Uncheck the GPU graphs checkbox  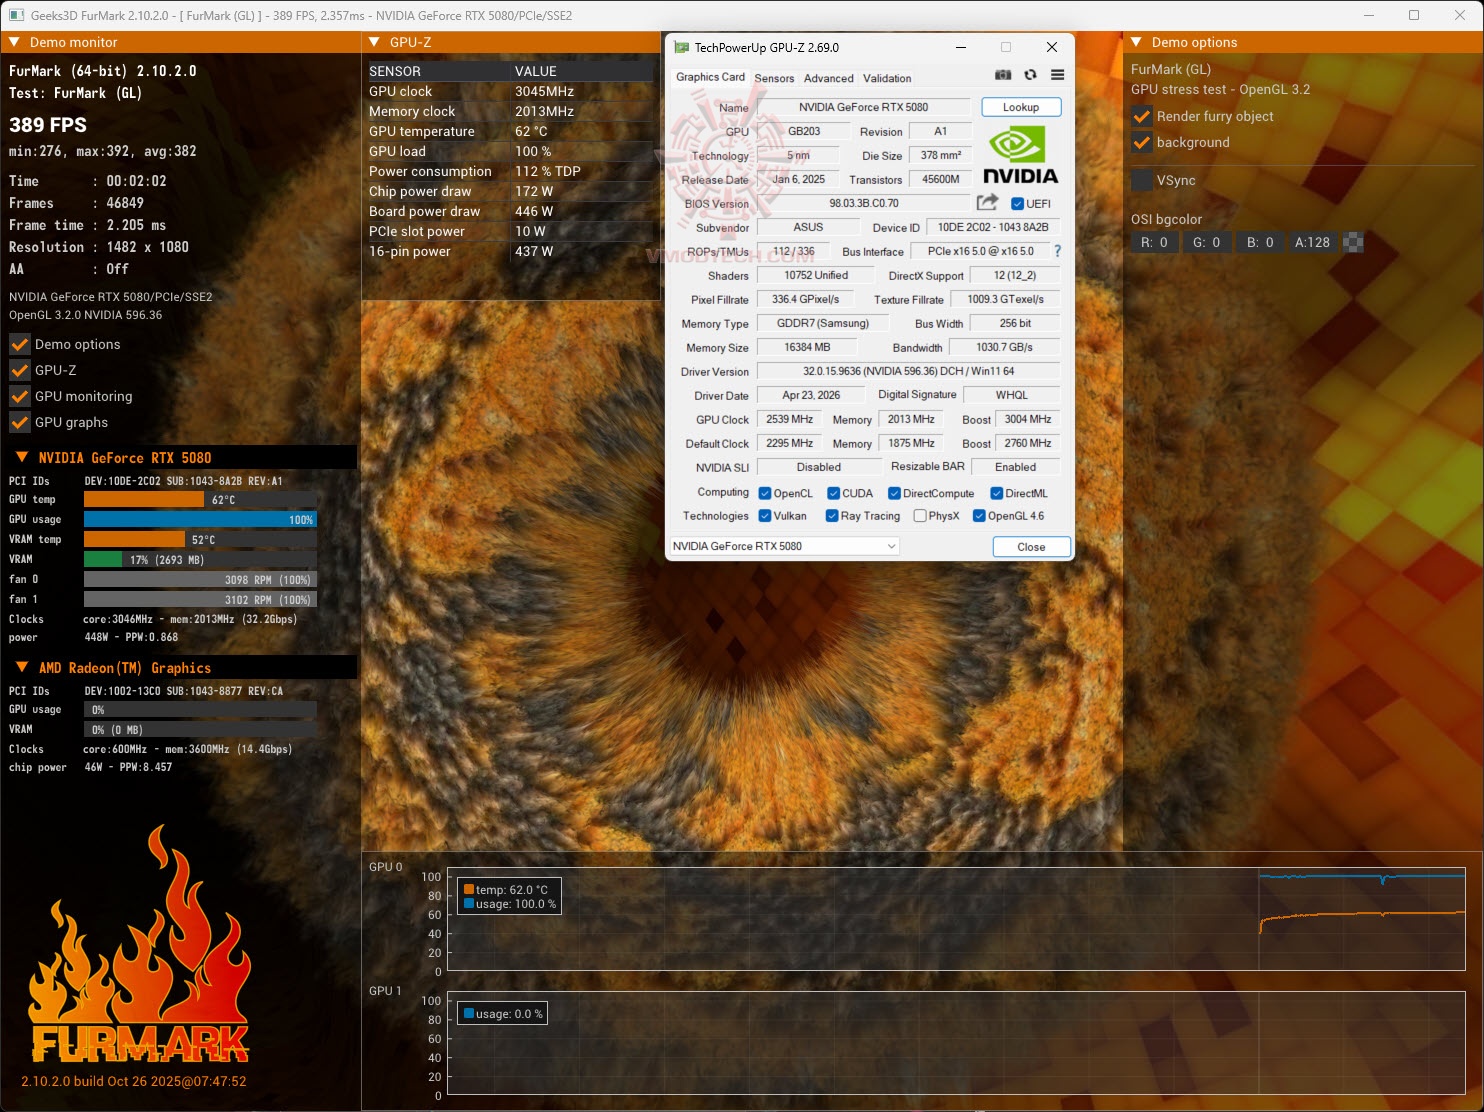pyautogui.click(x=20, y=422)
